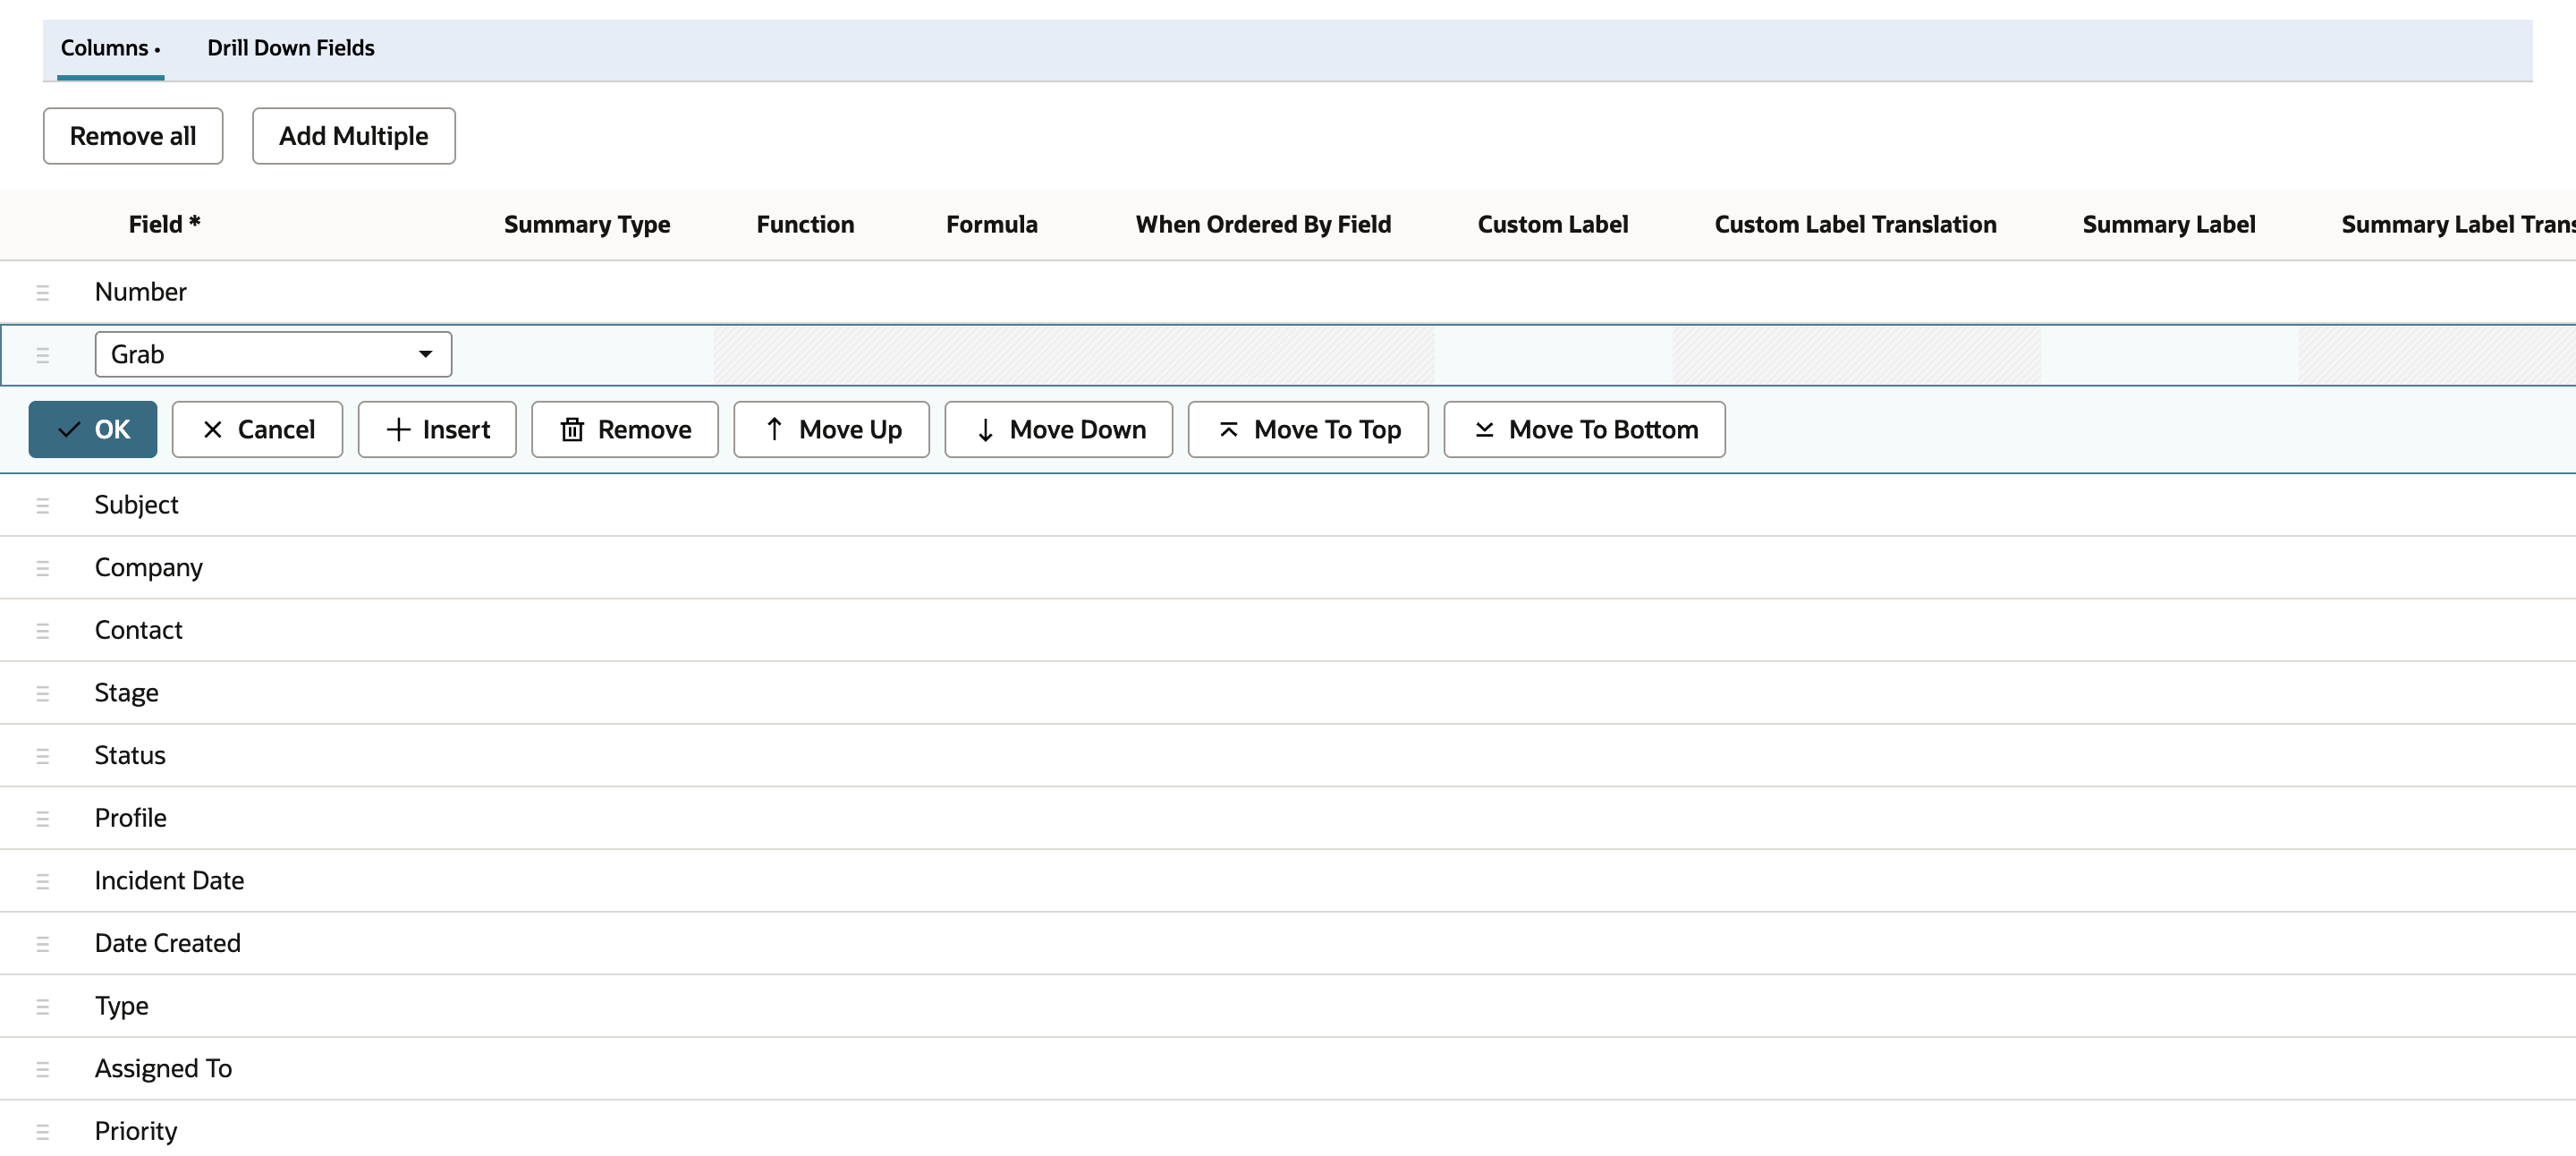This screenshot has width=2576, height=1156.
Task: Click the Field column header
Action: pyautogui.click(x=164, y=224)
